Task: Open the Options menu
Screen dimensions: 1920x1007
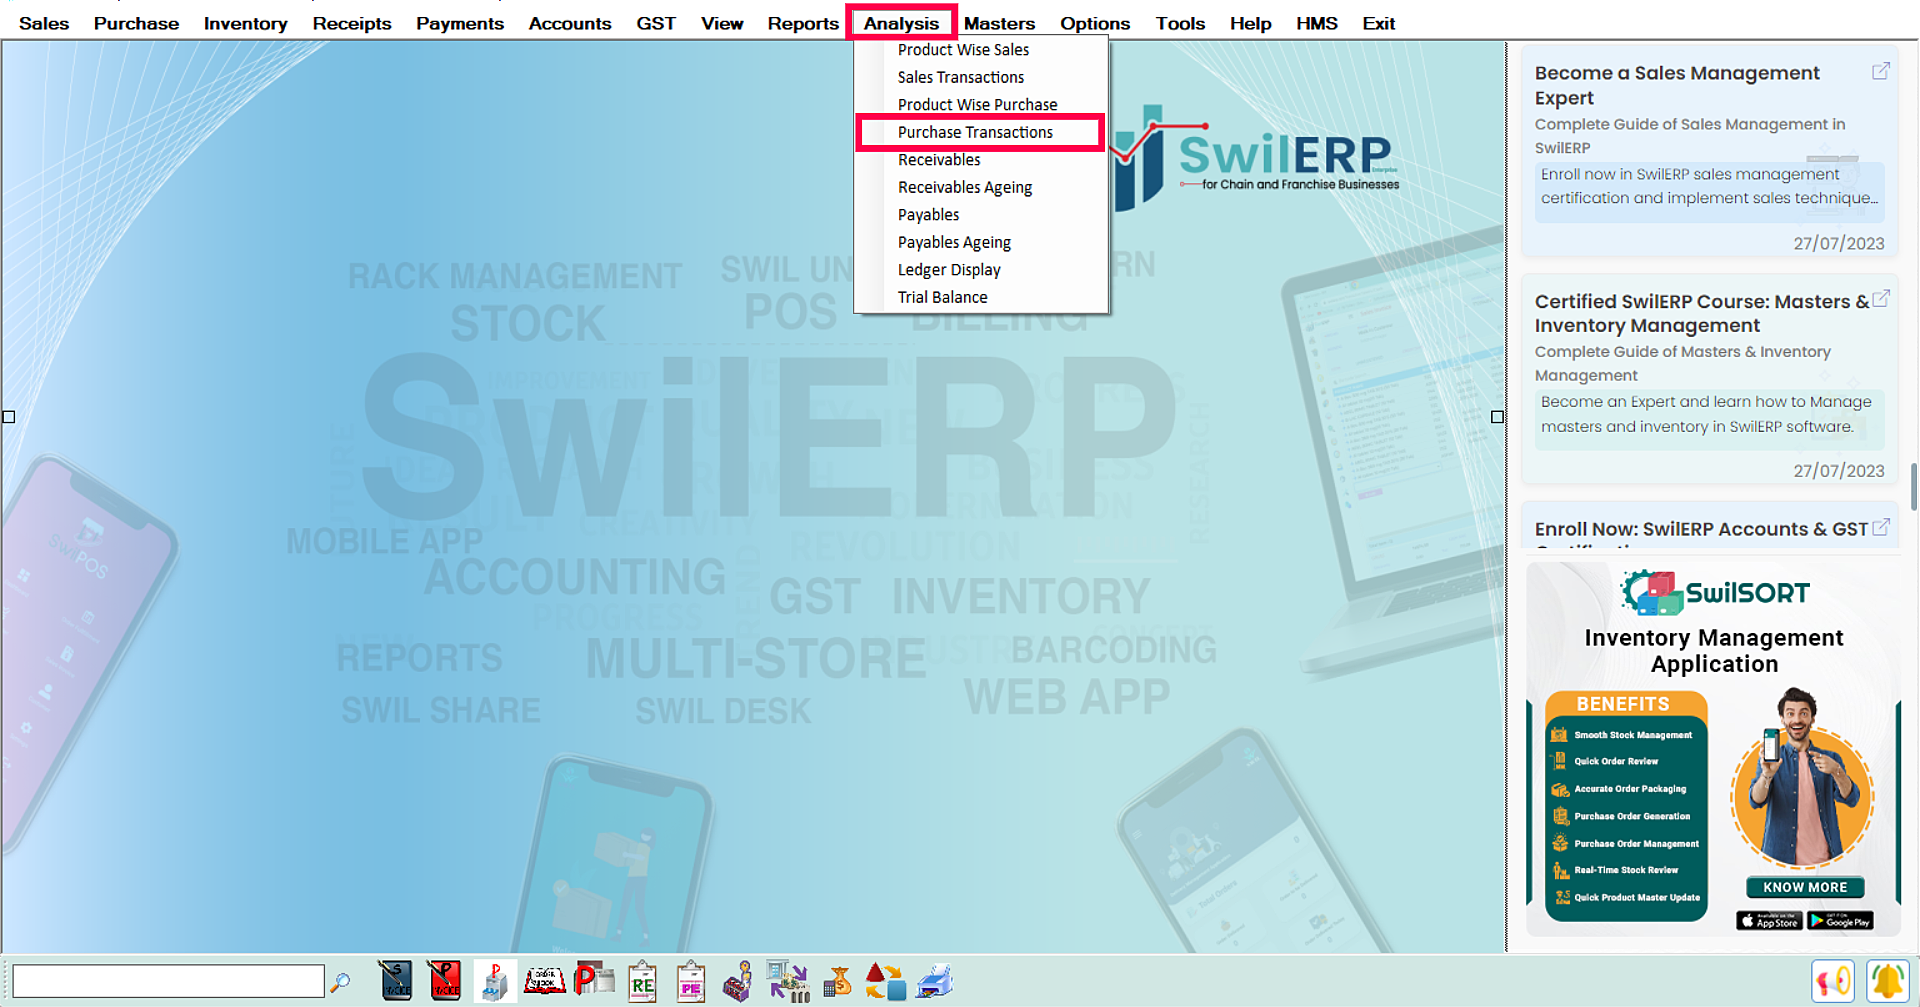Action: pos(1095,23)
